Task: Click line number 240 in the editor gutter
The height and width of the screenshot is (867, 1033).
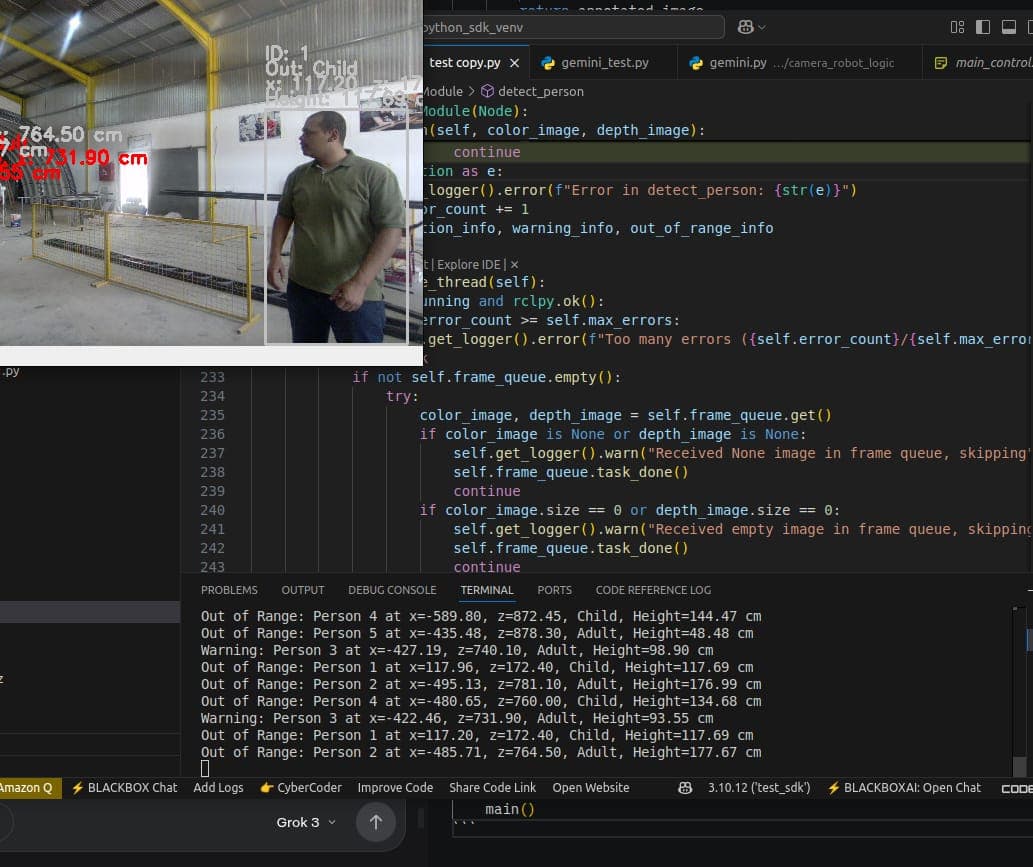Action: pyautogui.click(x=212, y=511)
